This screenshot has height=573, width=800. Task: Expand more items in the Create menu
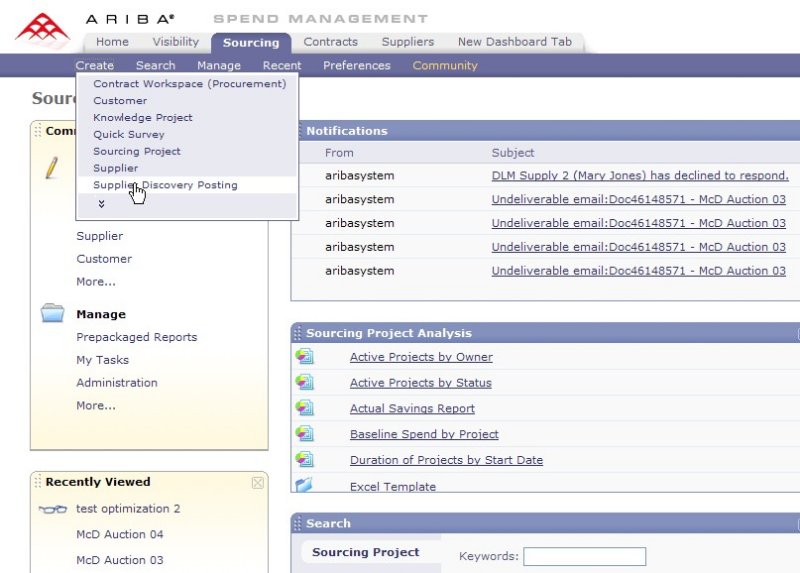pyautogui.click(x=101, y=204)
